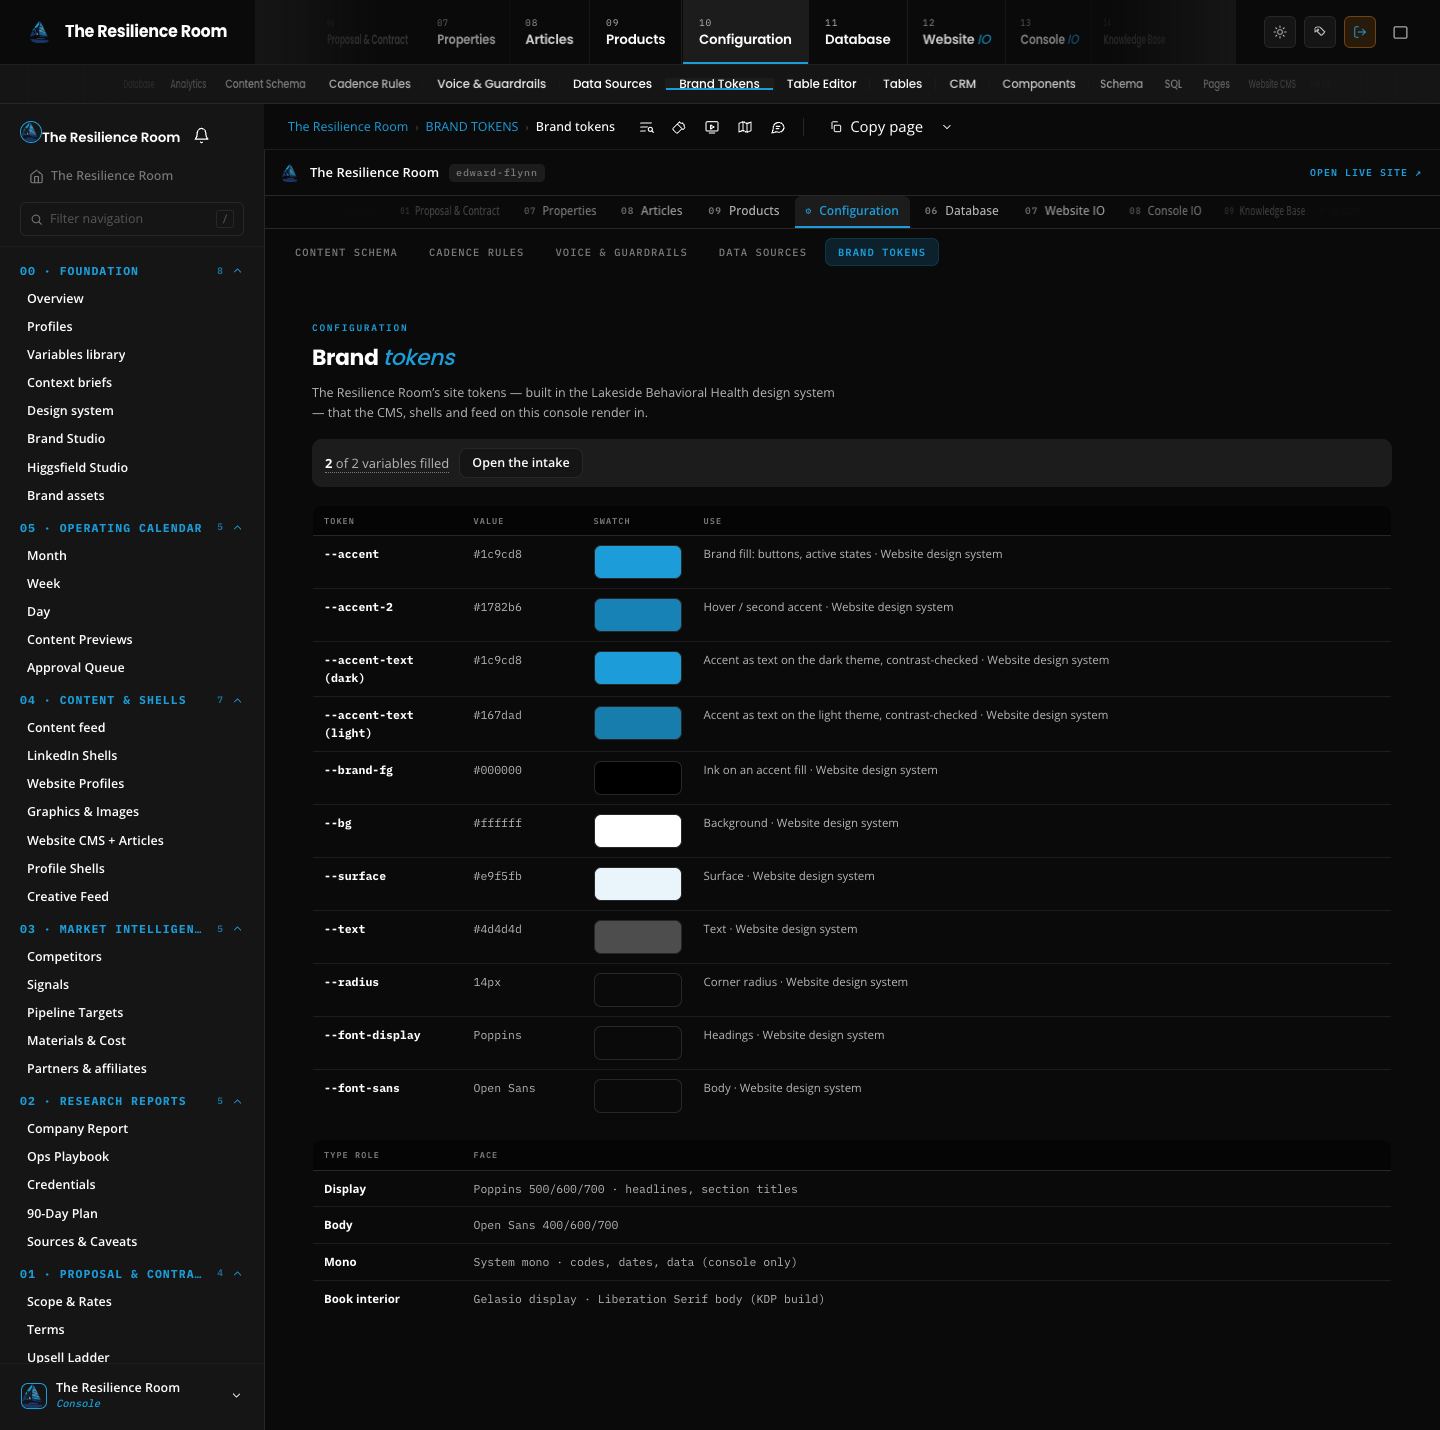Click the sailboat icon beside edward-flynn
The height and width of the screenshot is (1430, 1440).
pos(290,173)
